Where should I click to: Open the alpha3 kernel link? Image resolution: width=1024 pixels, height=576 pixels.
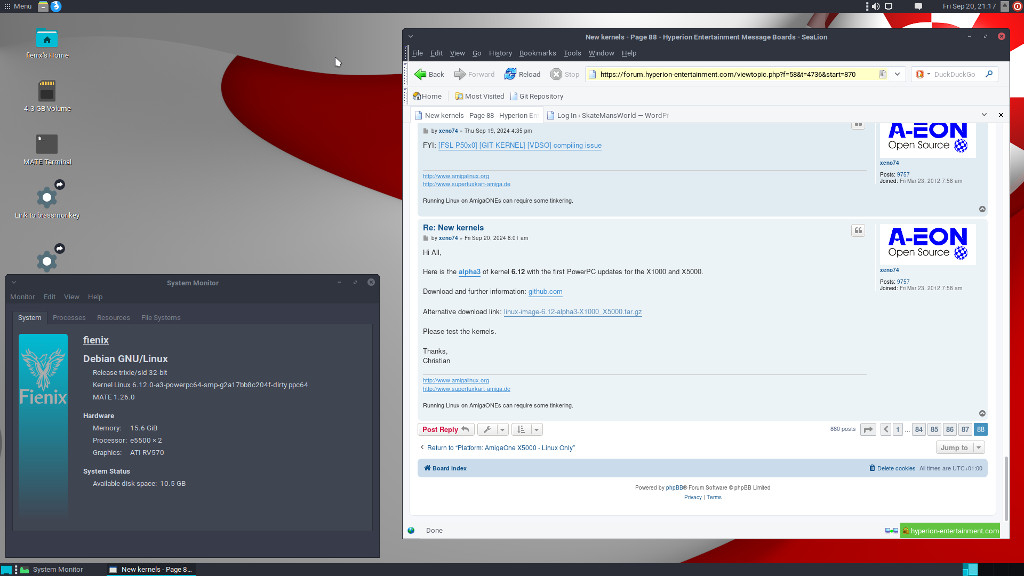click(469, 272)
